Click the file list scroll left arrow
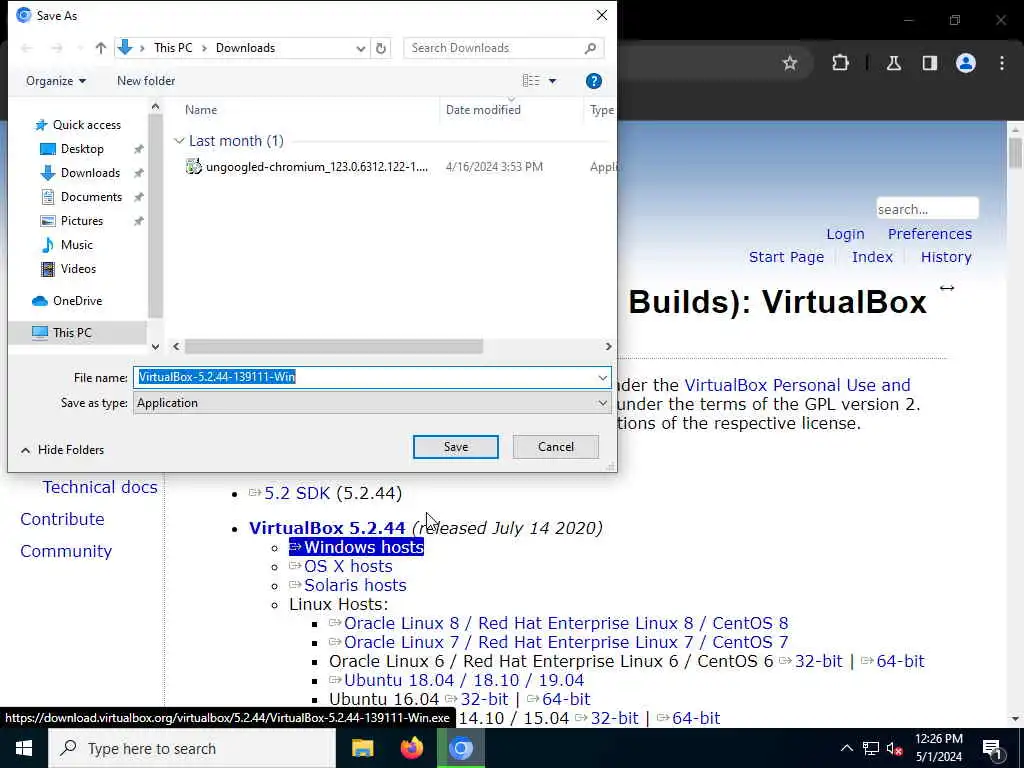The width and height of the screenshot is (1024, 768). [x=176, y=346]
